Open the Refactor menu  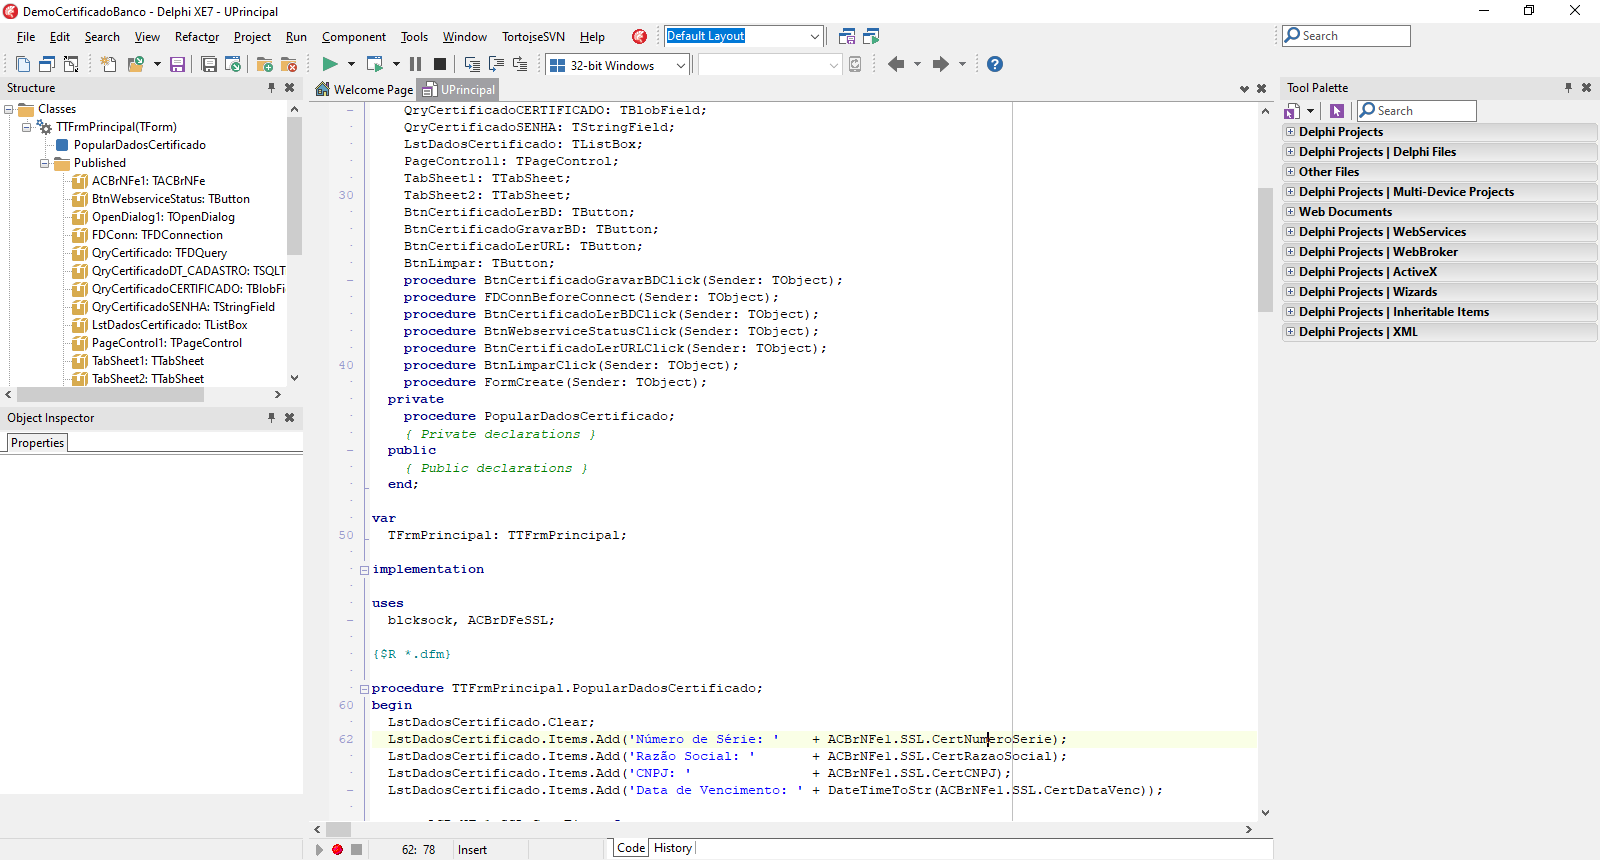point(197,37)
